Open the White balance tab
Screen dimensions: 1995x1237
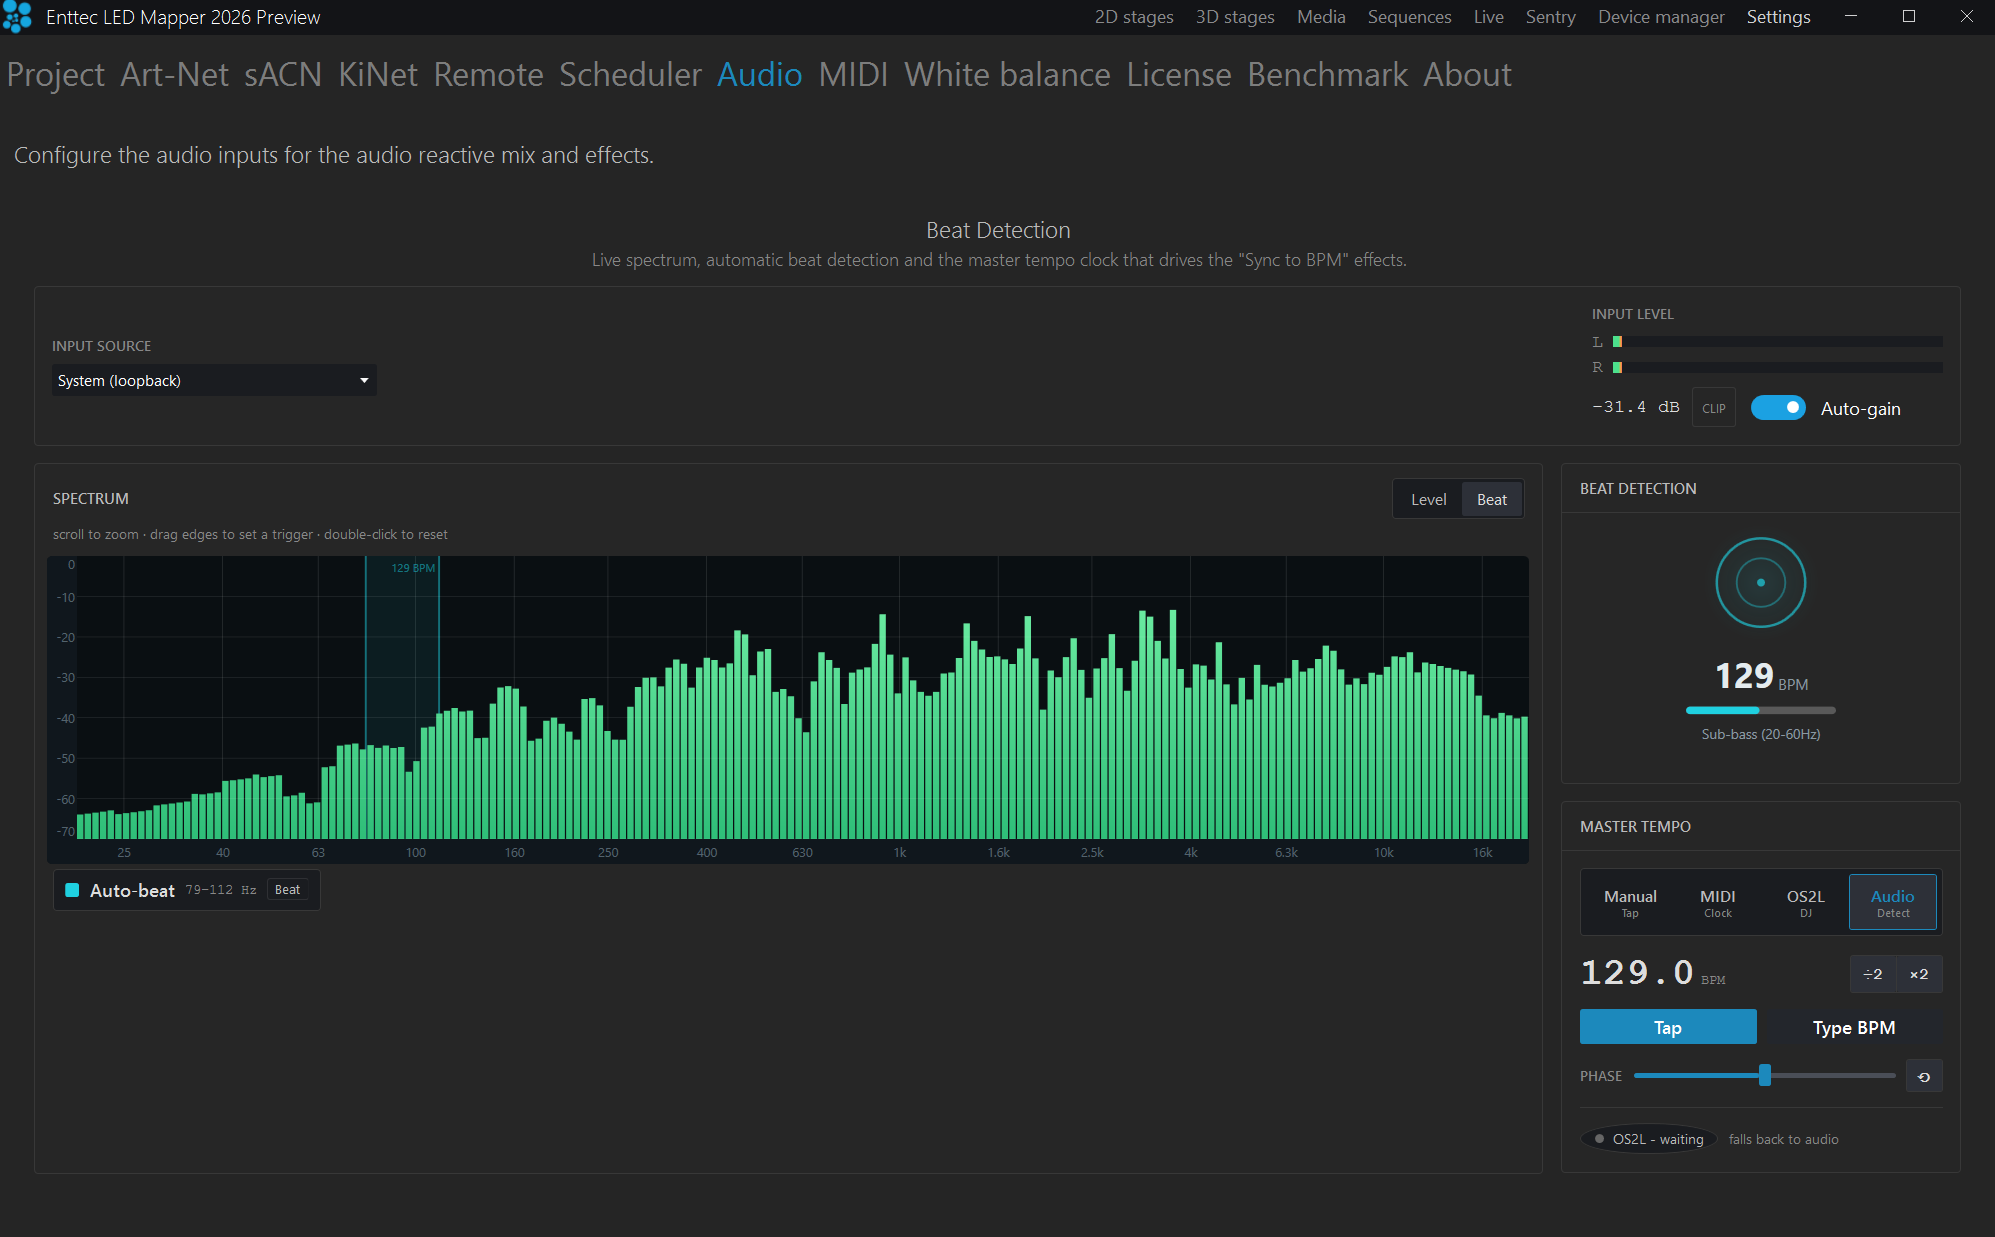point(1007,75)
